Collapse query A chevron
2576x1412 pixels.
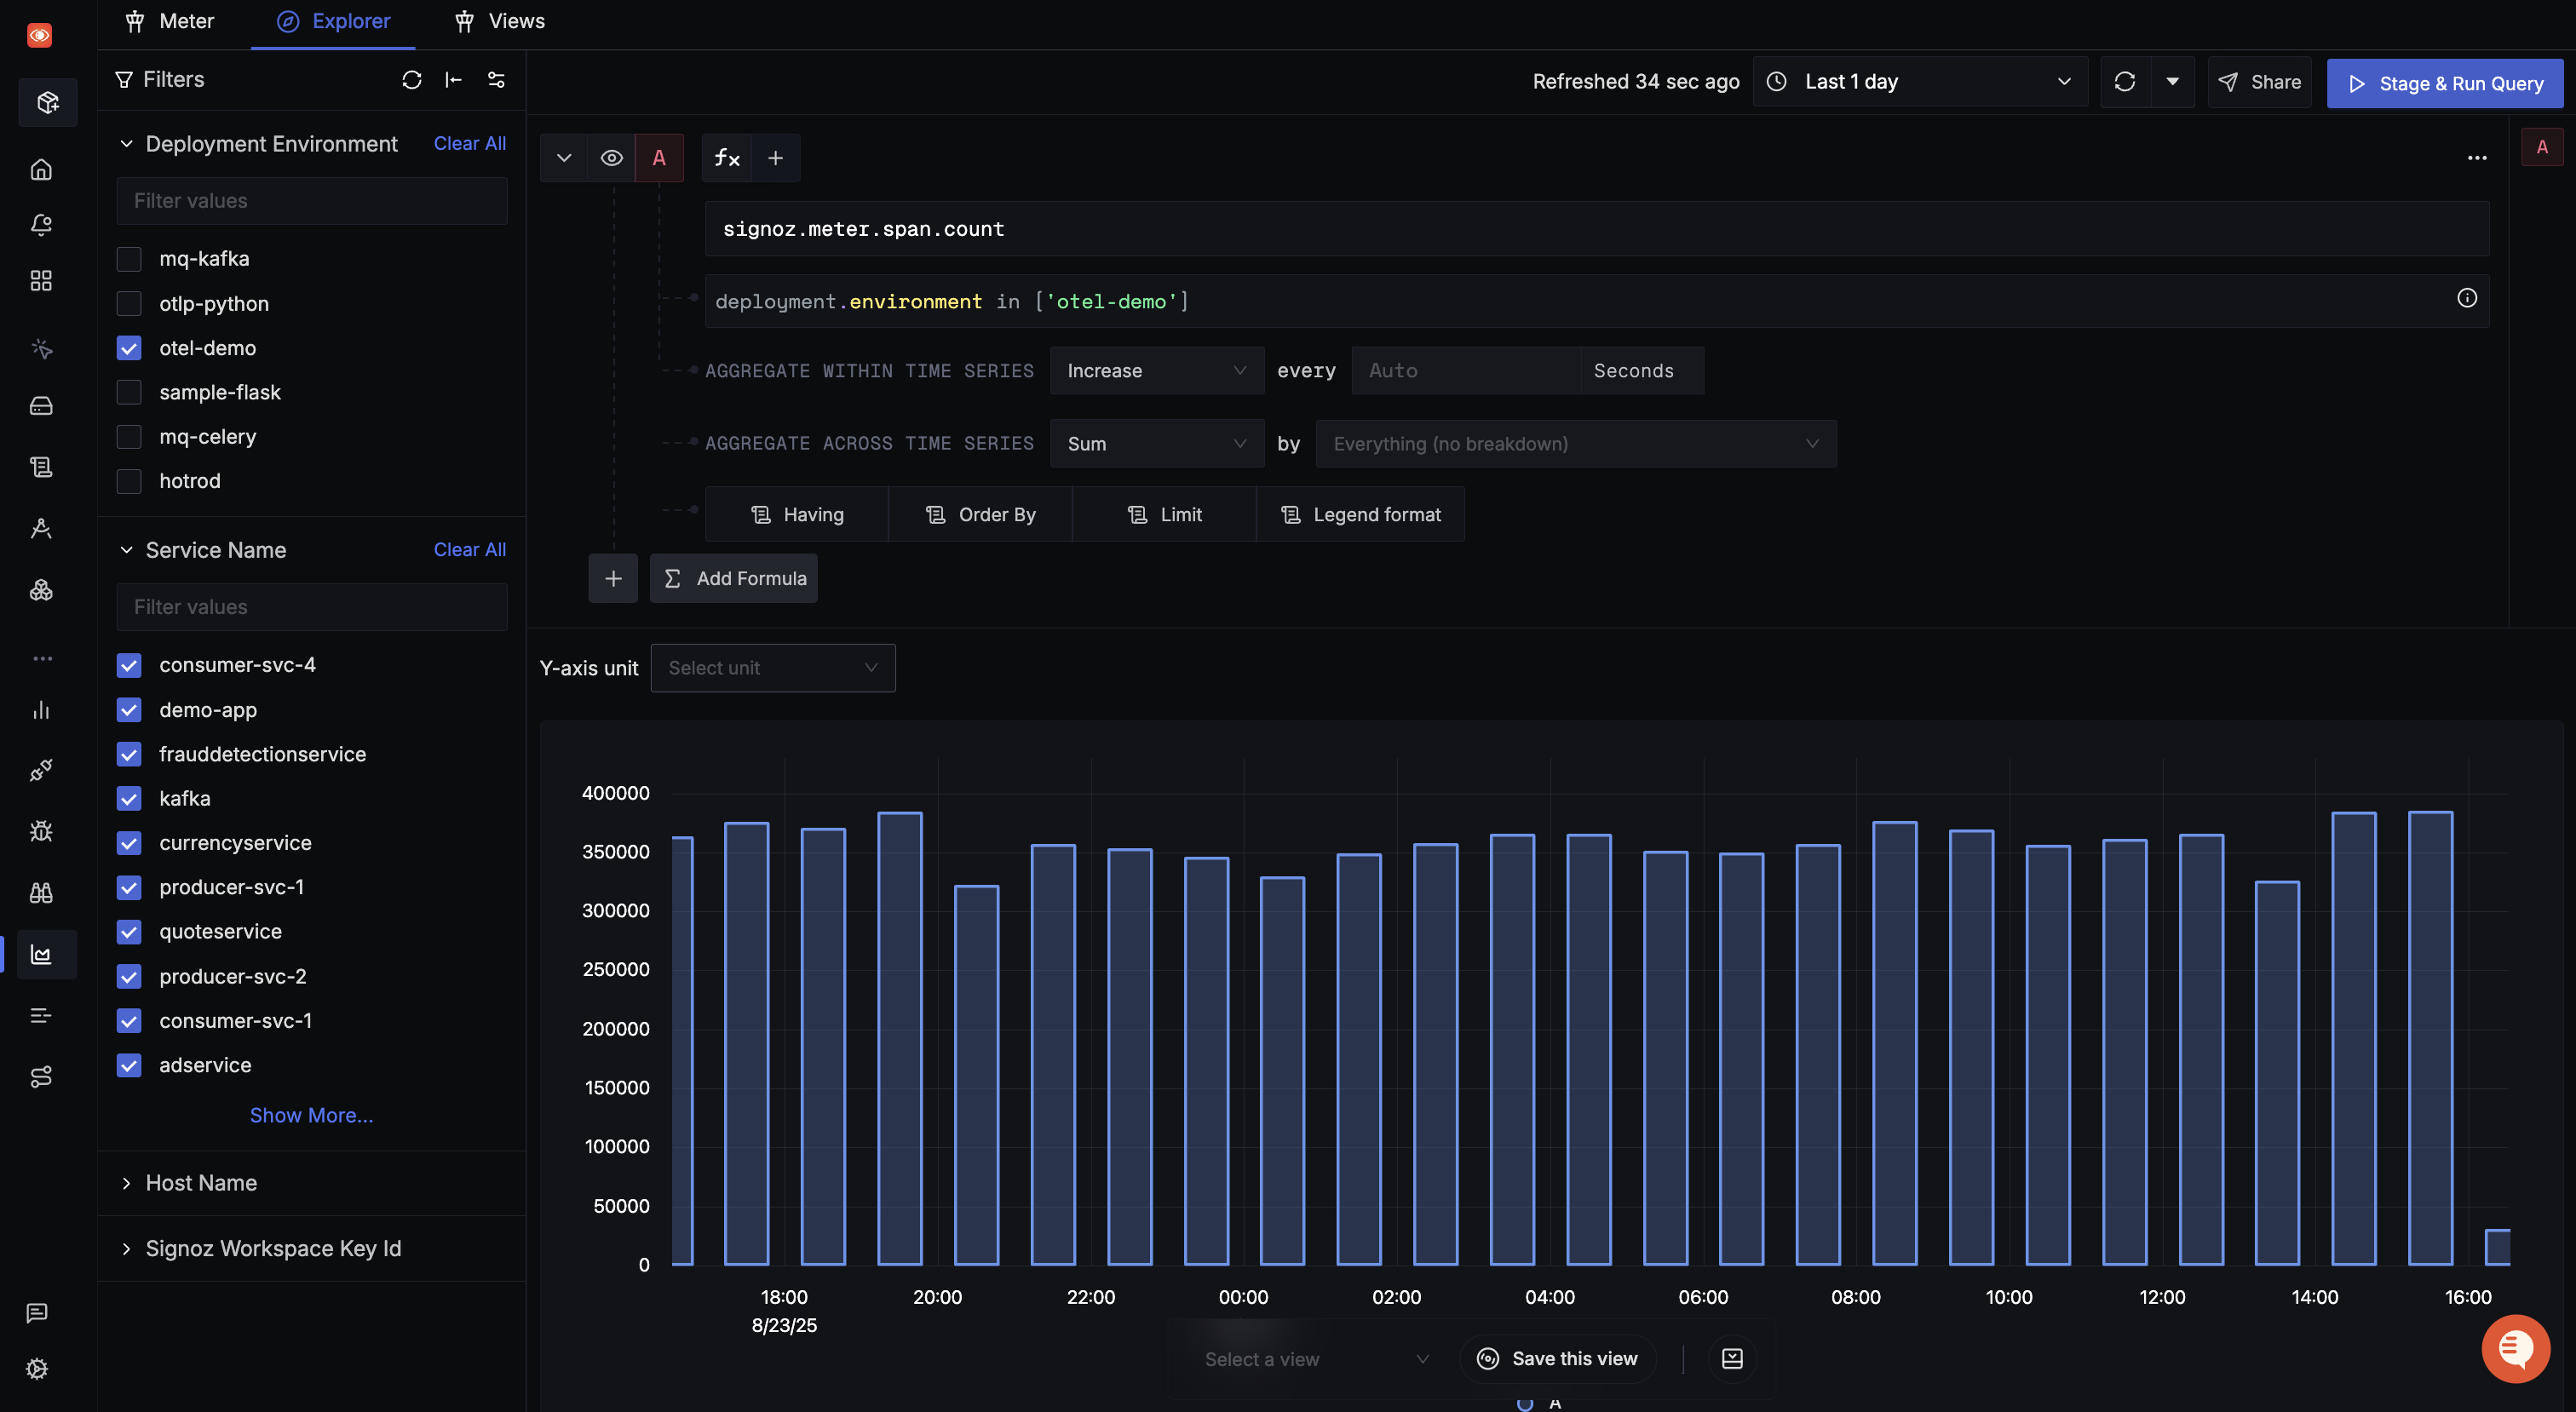(564, 158)
